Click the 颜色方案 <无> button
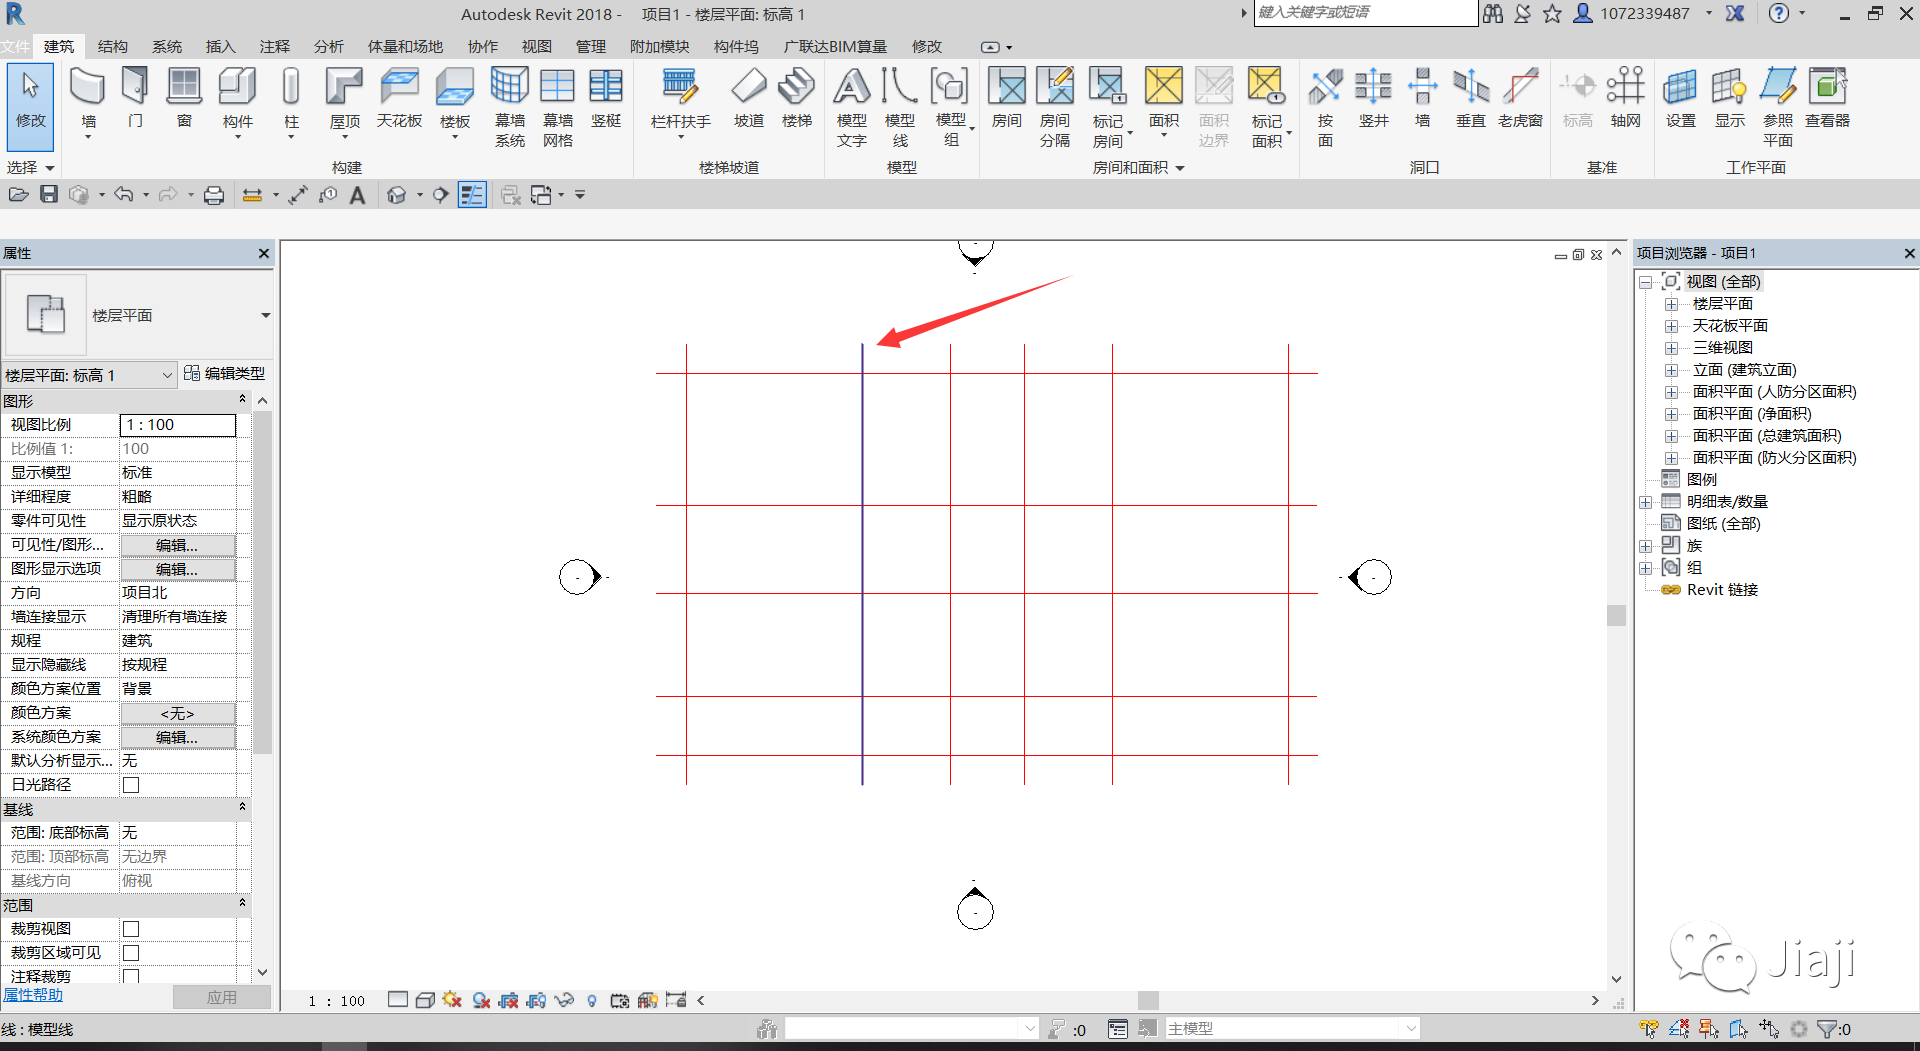Viewport: 1920px width, 1051px height. click(x=178, y=713)
